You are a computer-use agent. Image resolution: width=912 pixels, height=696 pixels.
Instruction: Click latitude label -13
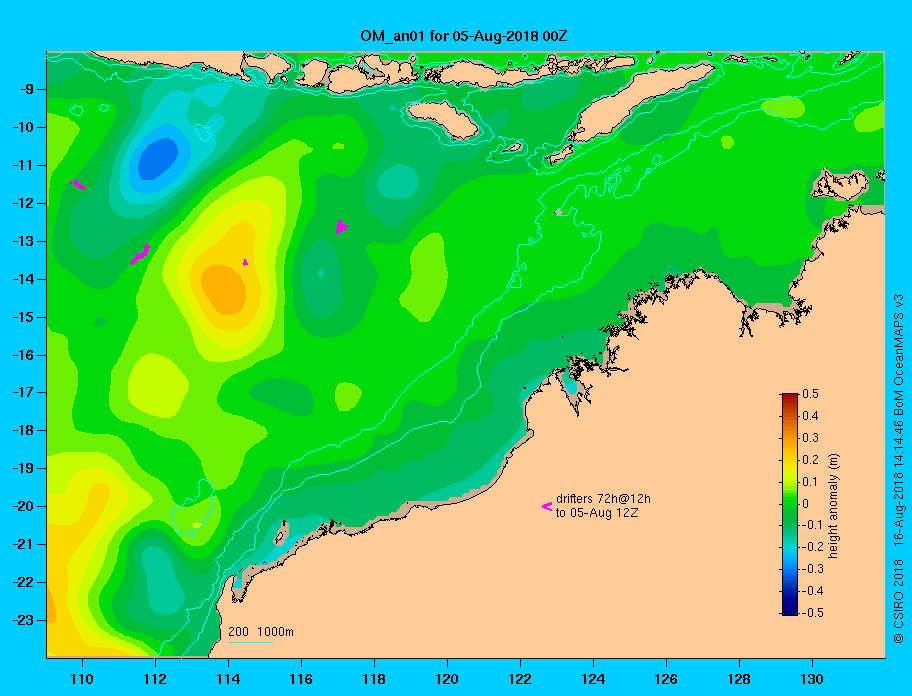(x=24, y=241)
